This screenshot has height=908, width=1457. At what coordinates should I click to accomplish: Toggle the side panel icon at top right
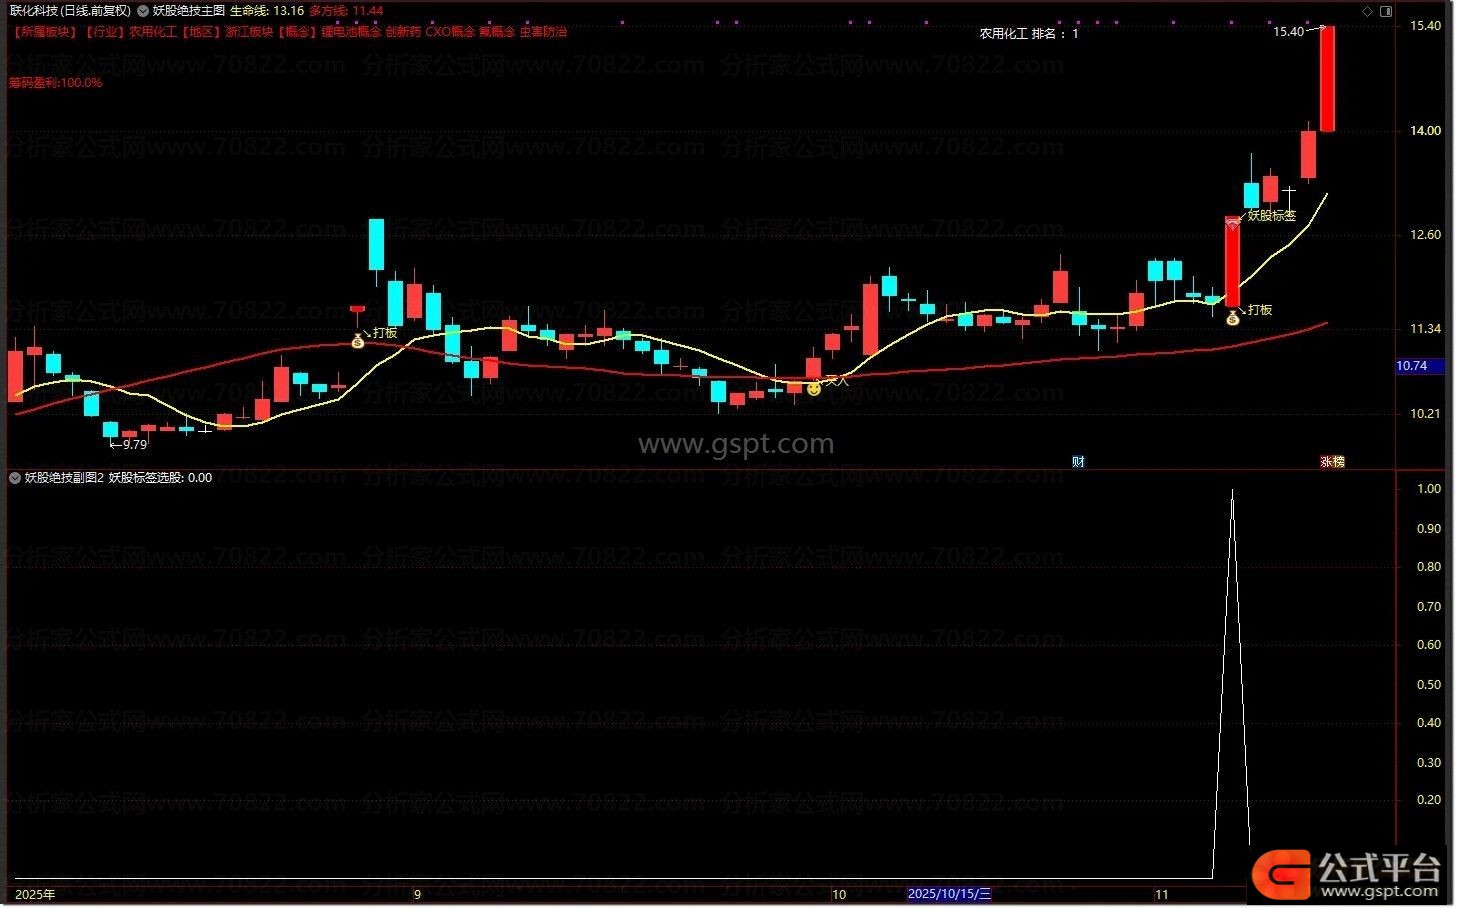(x=1385, y=11)
